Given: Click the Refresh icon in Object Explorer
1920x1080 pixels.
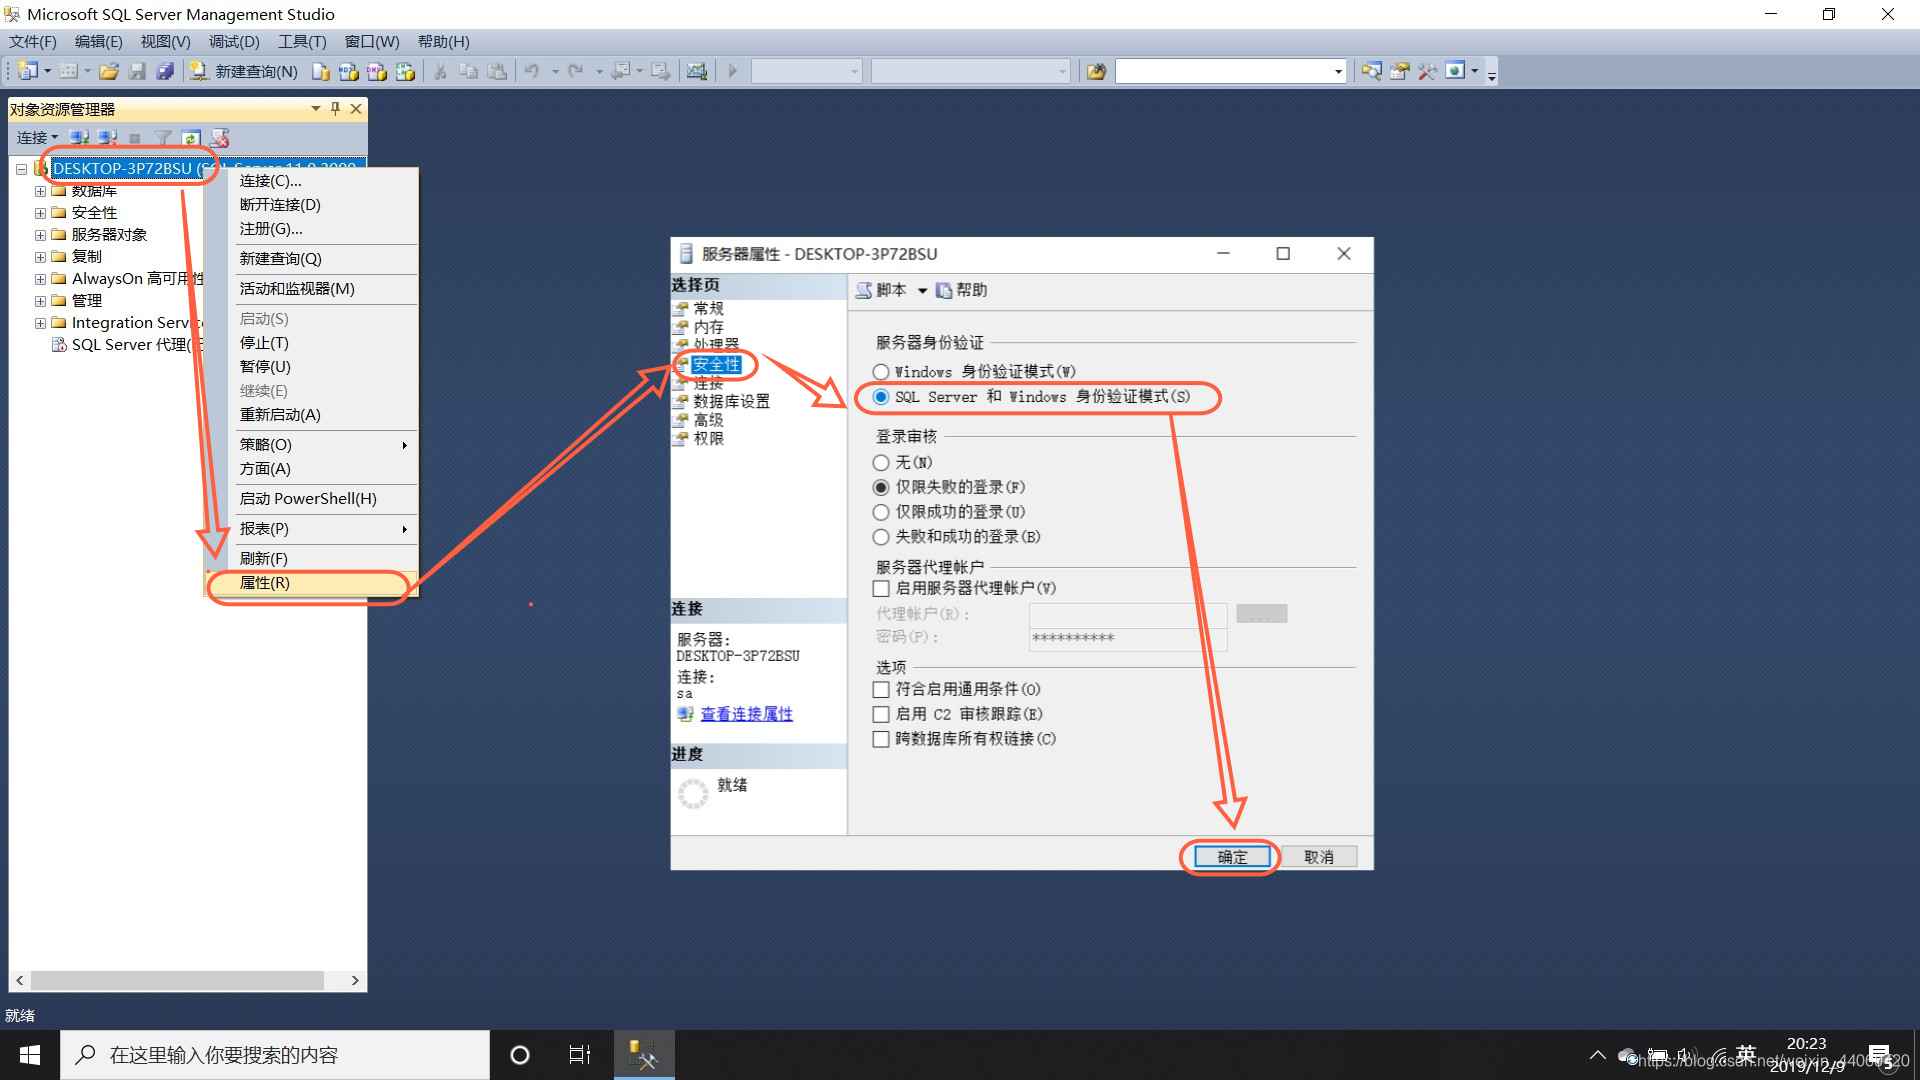Looking at the screenshot, I should (x=191, y=137).
